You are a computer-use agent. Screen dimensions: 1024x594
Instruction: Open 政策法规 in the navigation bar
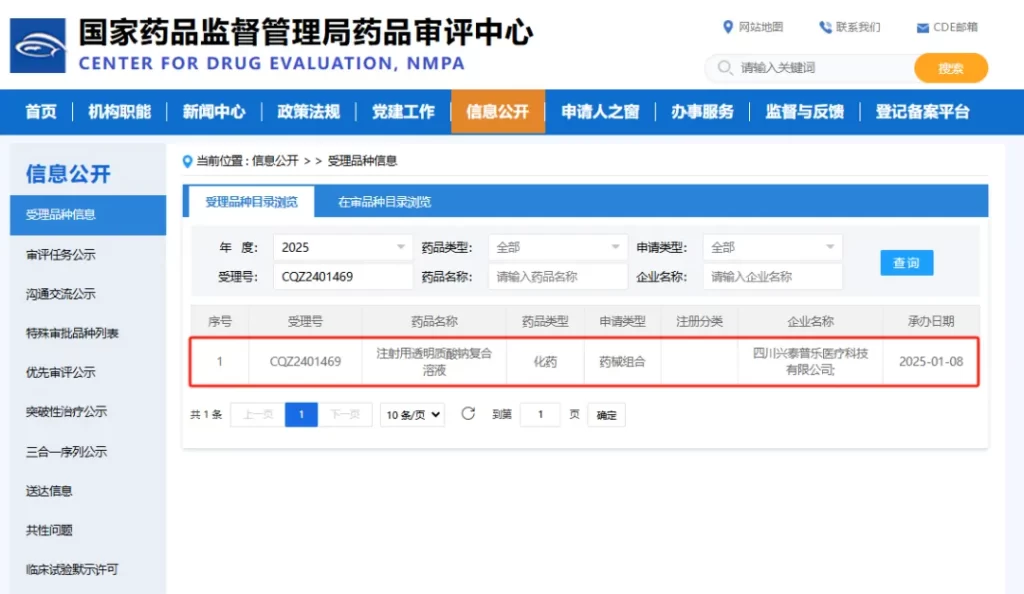point(308,112)
